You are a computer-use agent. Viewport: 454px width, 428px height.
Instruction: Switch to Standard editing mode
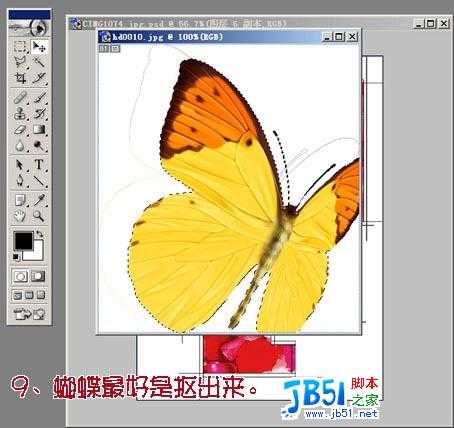[20, 276]
